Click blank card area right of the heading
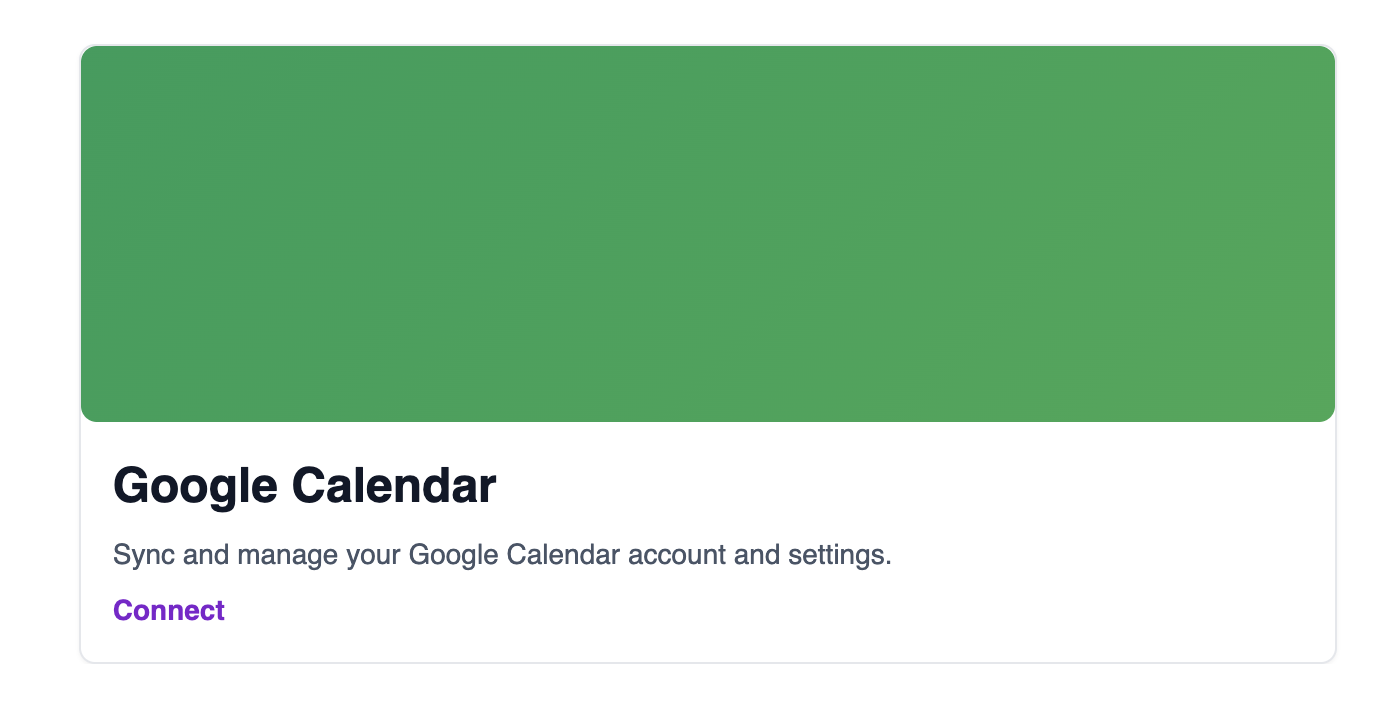 tap(900, 486)
